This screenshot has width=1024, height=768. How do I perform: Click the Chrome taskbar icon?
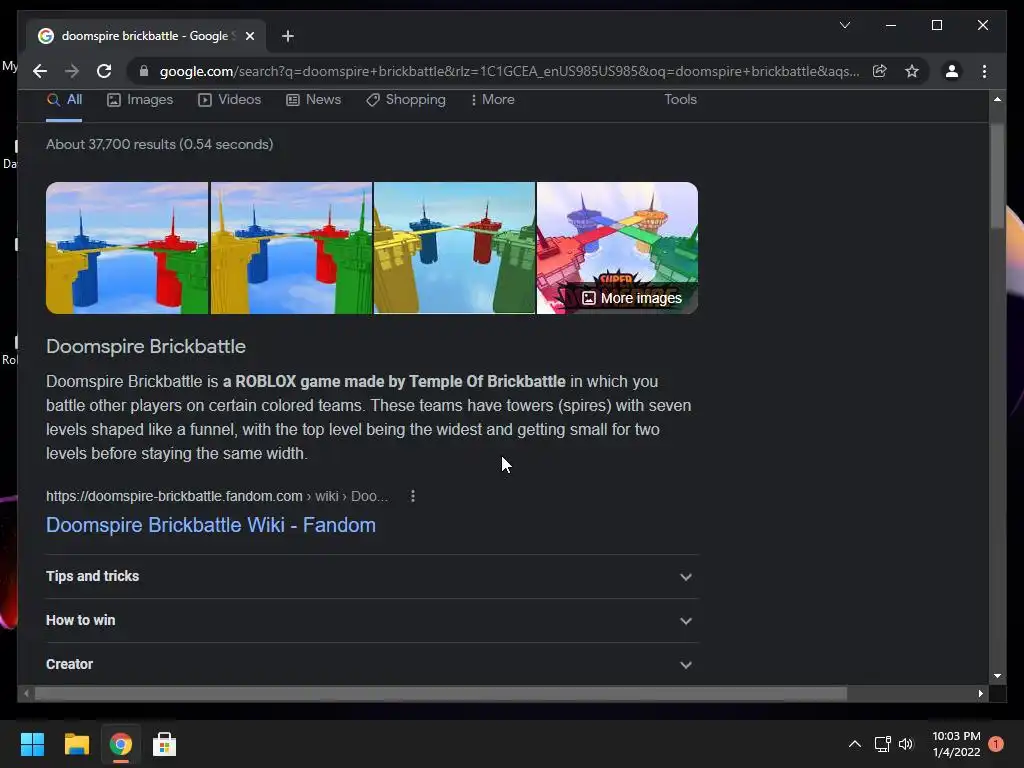pos(120,744)
